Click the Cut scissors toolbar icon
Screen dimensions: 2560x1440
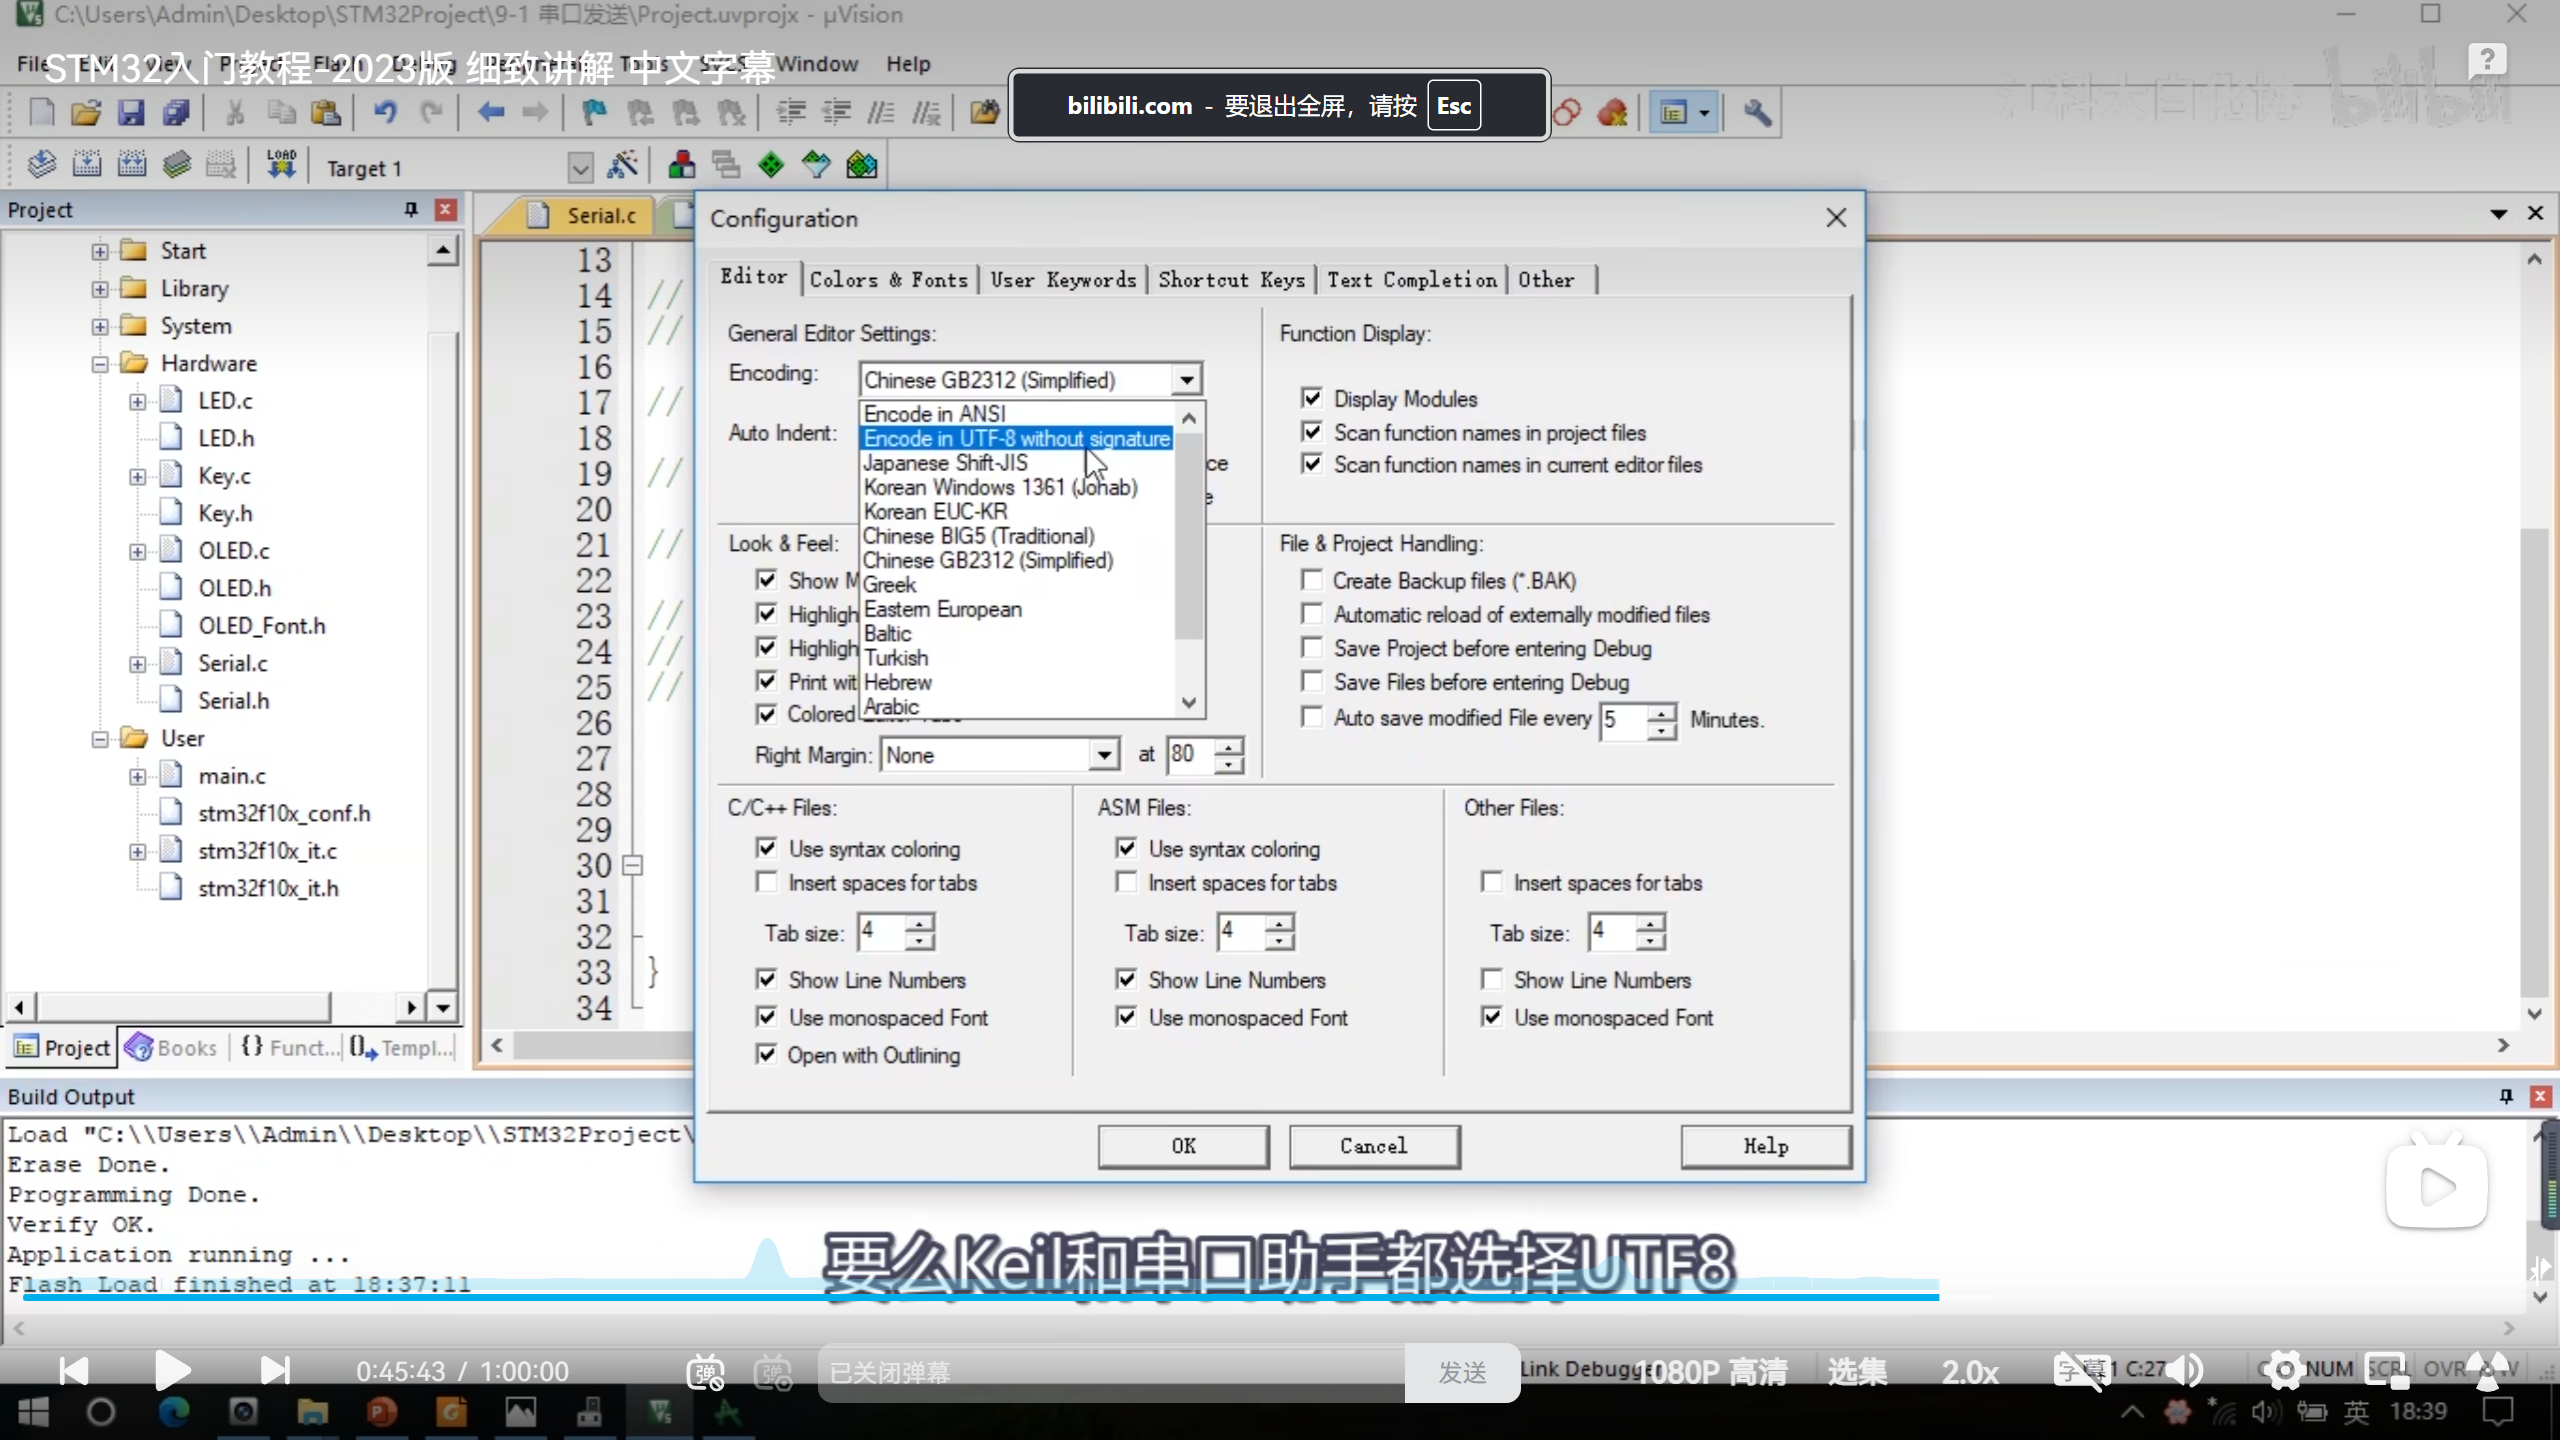(235, 112)
